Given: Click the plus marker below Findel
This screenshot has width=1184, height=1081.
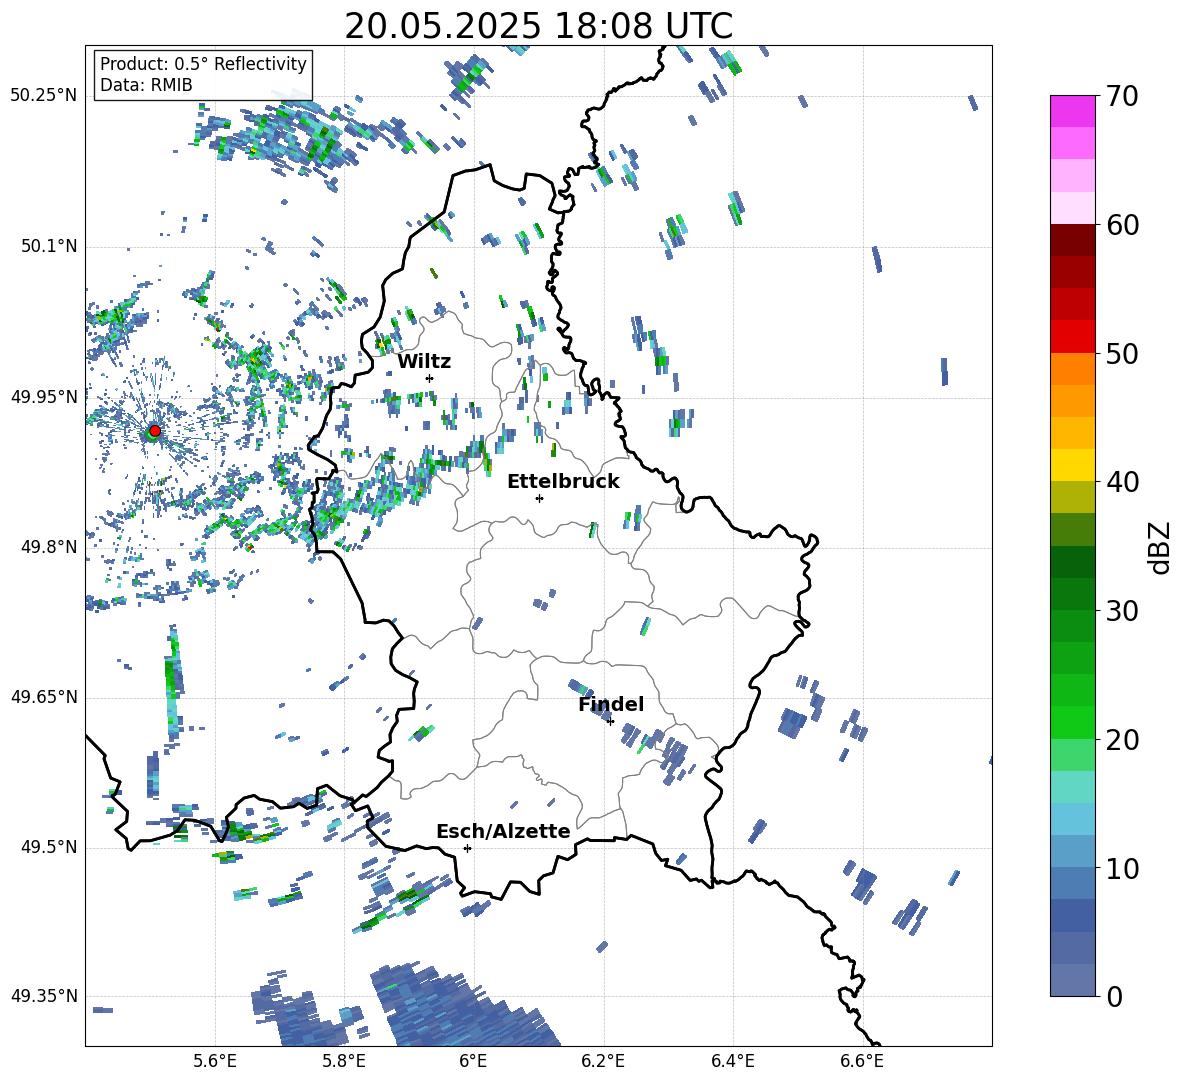Looking at the screenshot, I should pos(610,721).
